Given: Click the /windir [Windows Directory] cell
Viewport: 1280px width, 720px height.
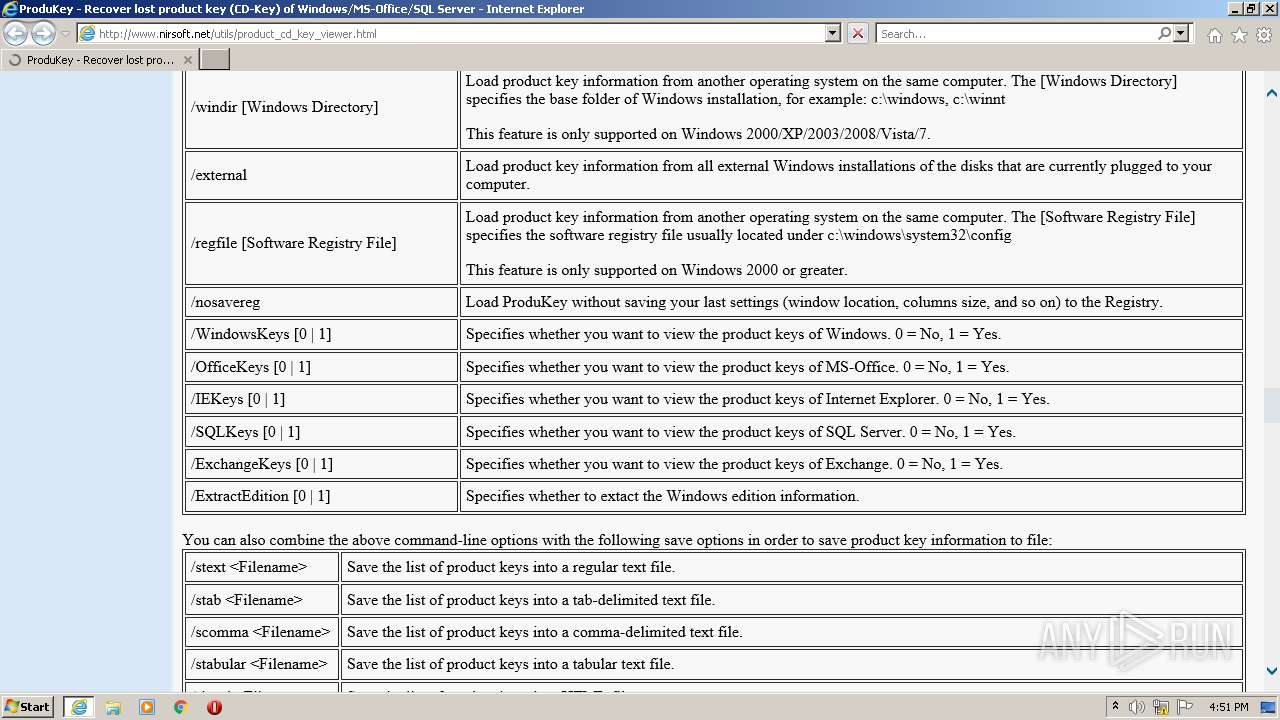Looking at the screenshot, I should [x=321, y=107].
